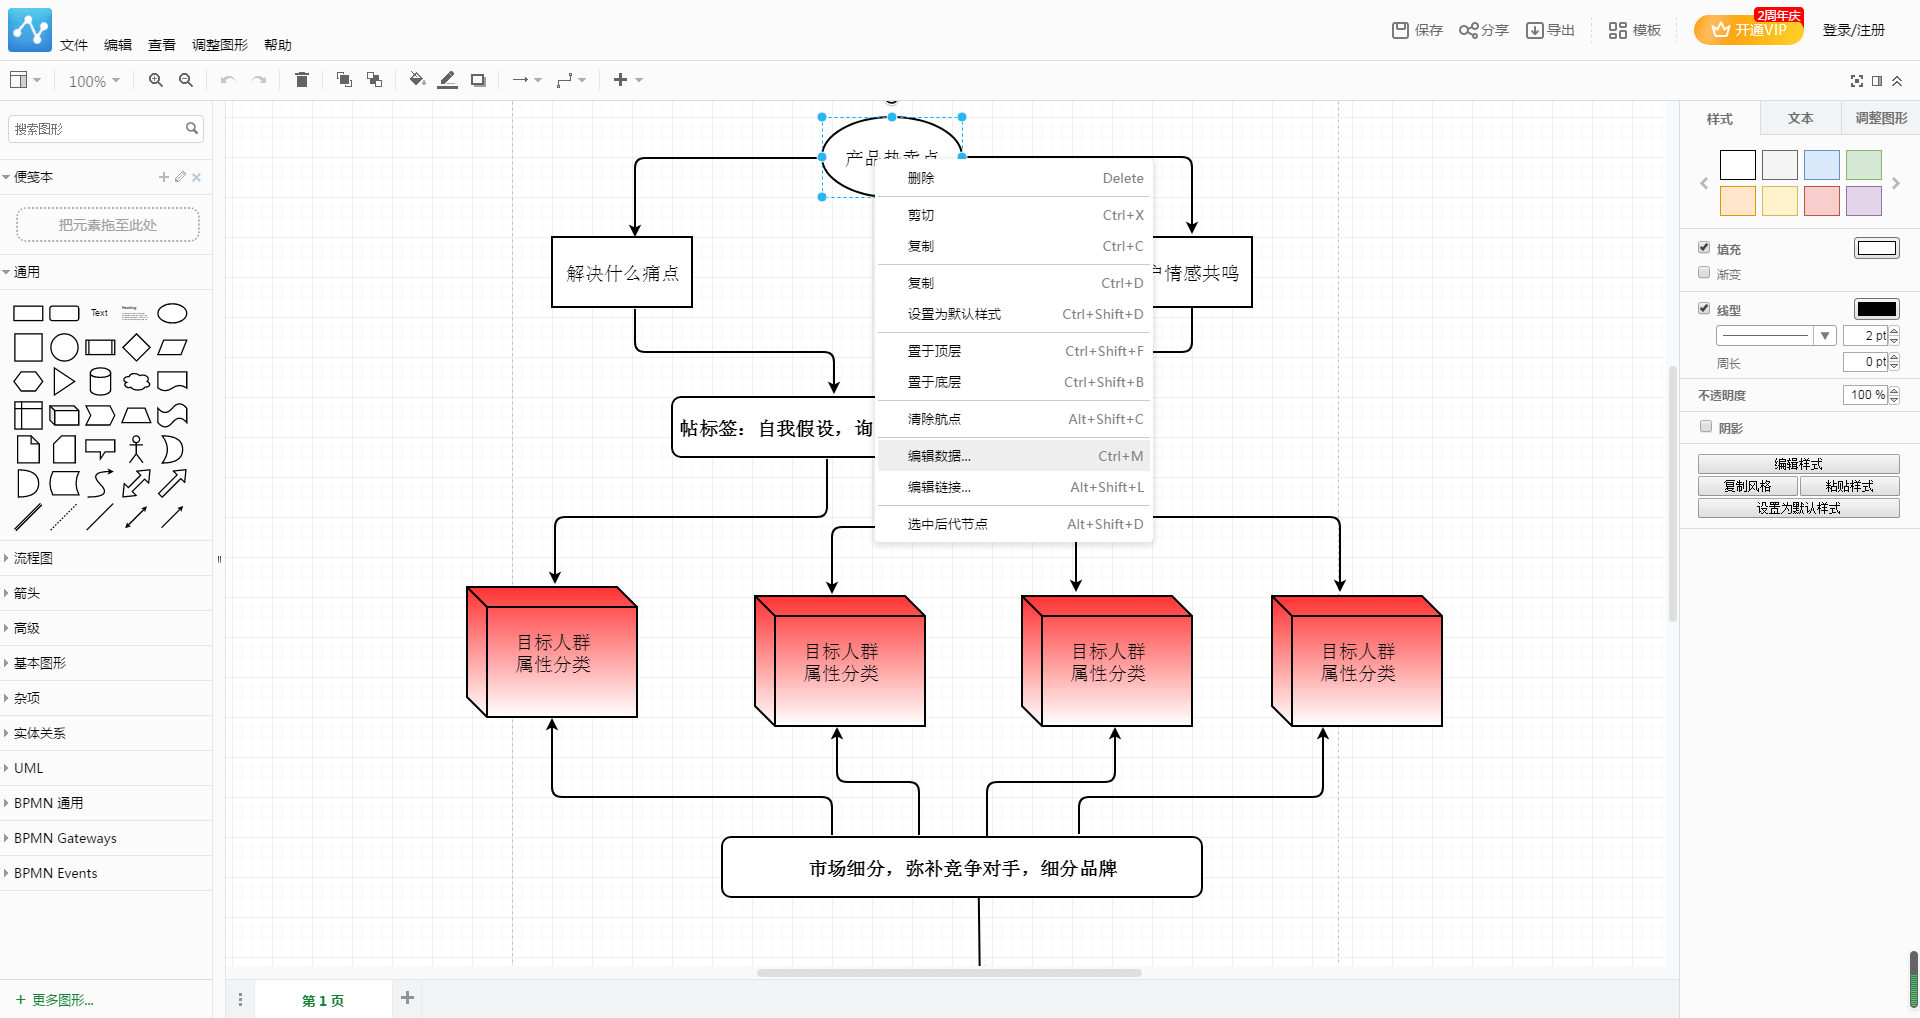The image size is (1920, 1018).
Task: Select the cloud shape in palette
Action: tap(137, 381)
